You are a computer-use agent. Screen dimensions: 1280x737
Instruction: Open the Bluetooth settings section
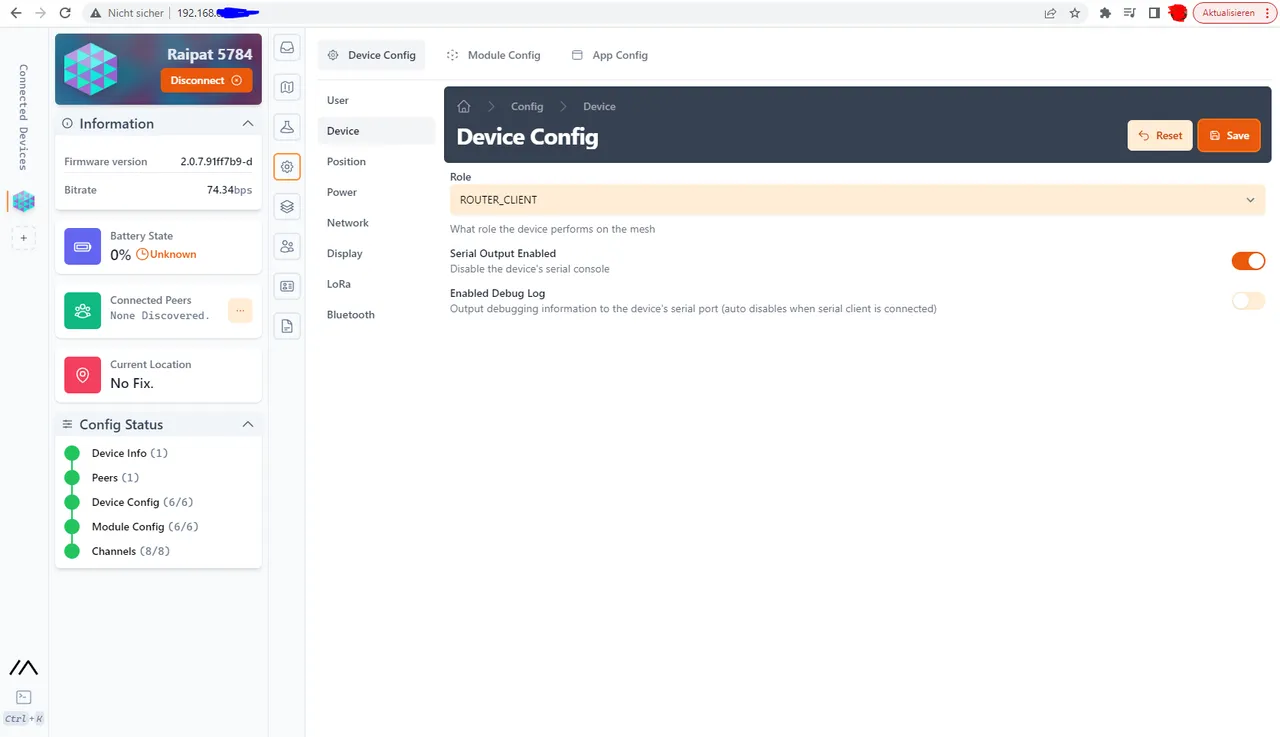(x=376, y=315)
